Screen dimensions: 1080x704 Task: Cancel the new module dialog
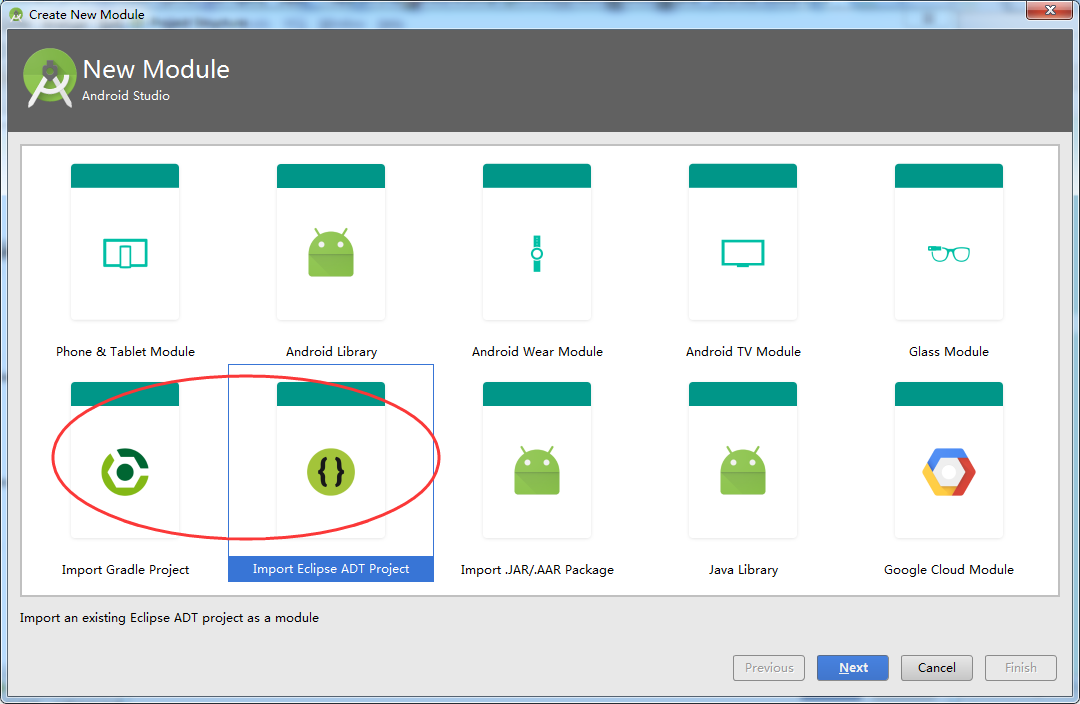click(x=937, y=667)
